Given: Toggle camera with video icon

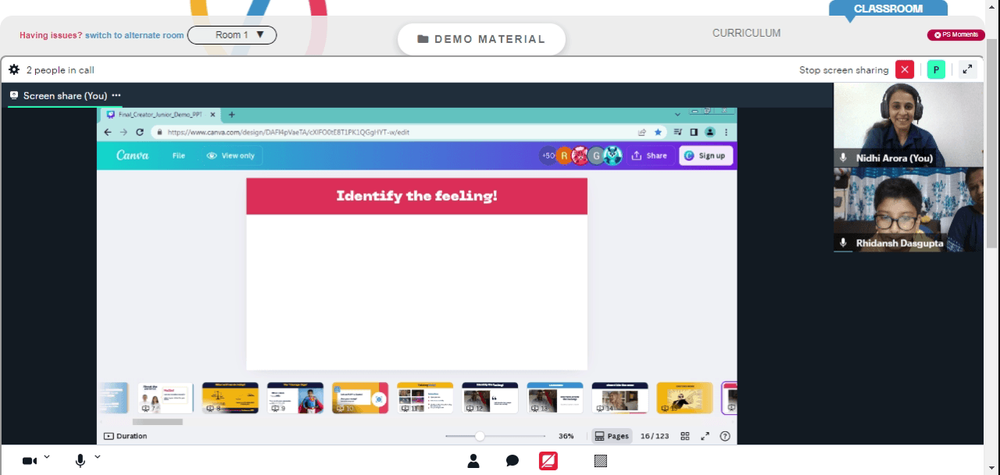Looking at the screenshot, I should coord(29,461).
